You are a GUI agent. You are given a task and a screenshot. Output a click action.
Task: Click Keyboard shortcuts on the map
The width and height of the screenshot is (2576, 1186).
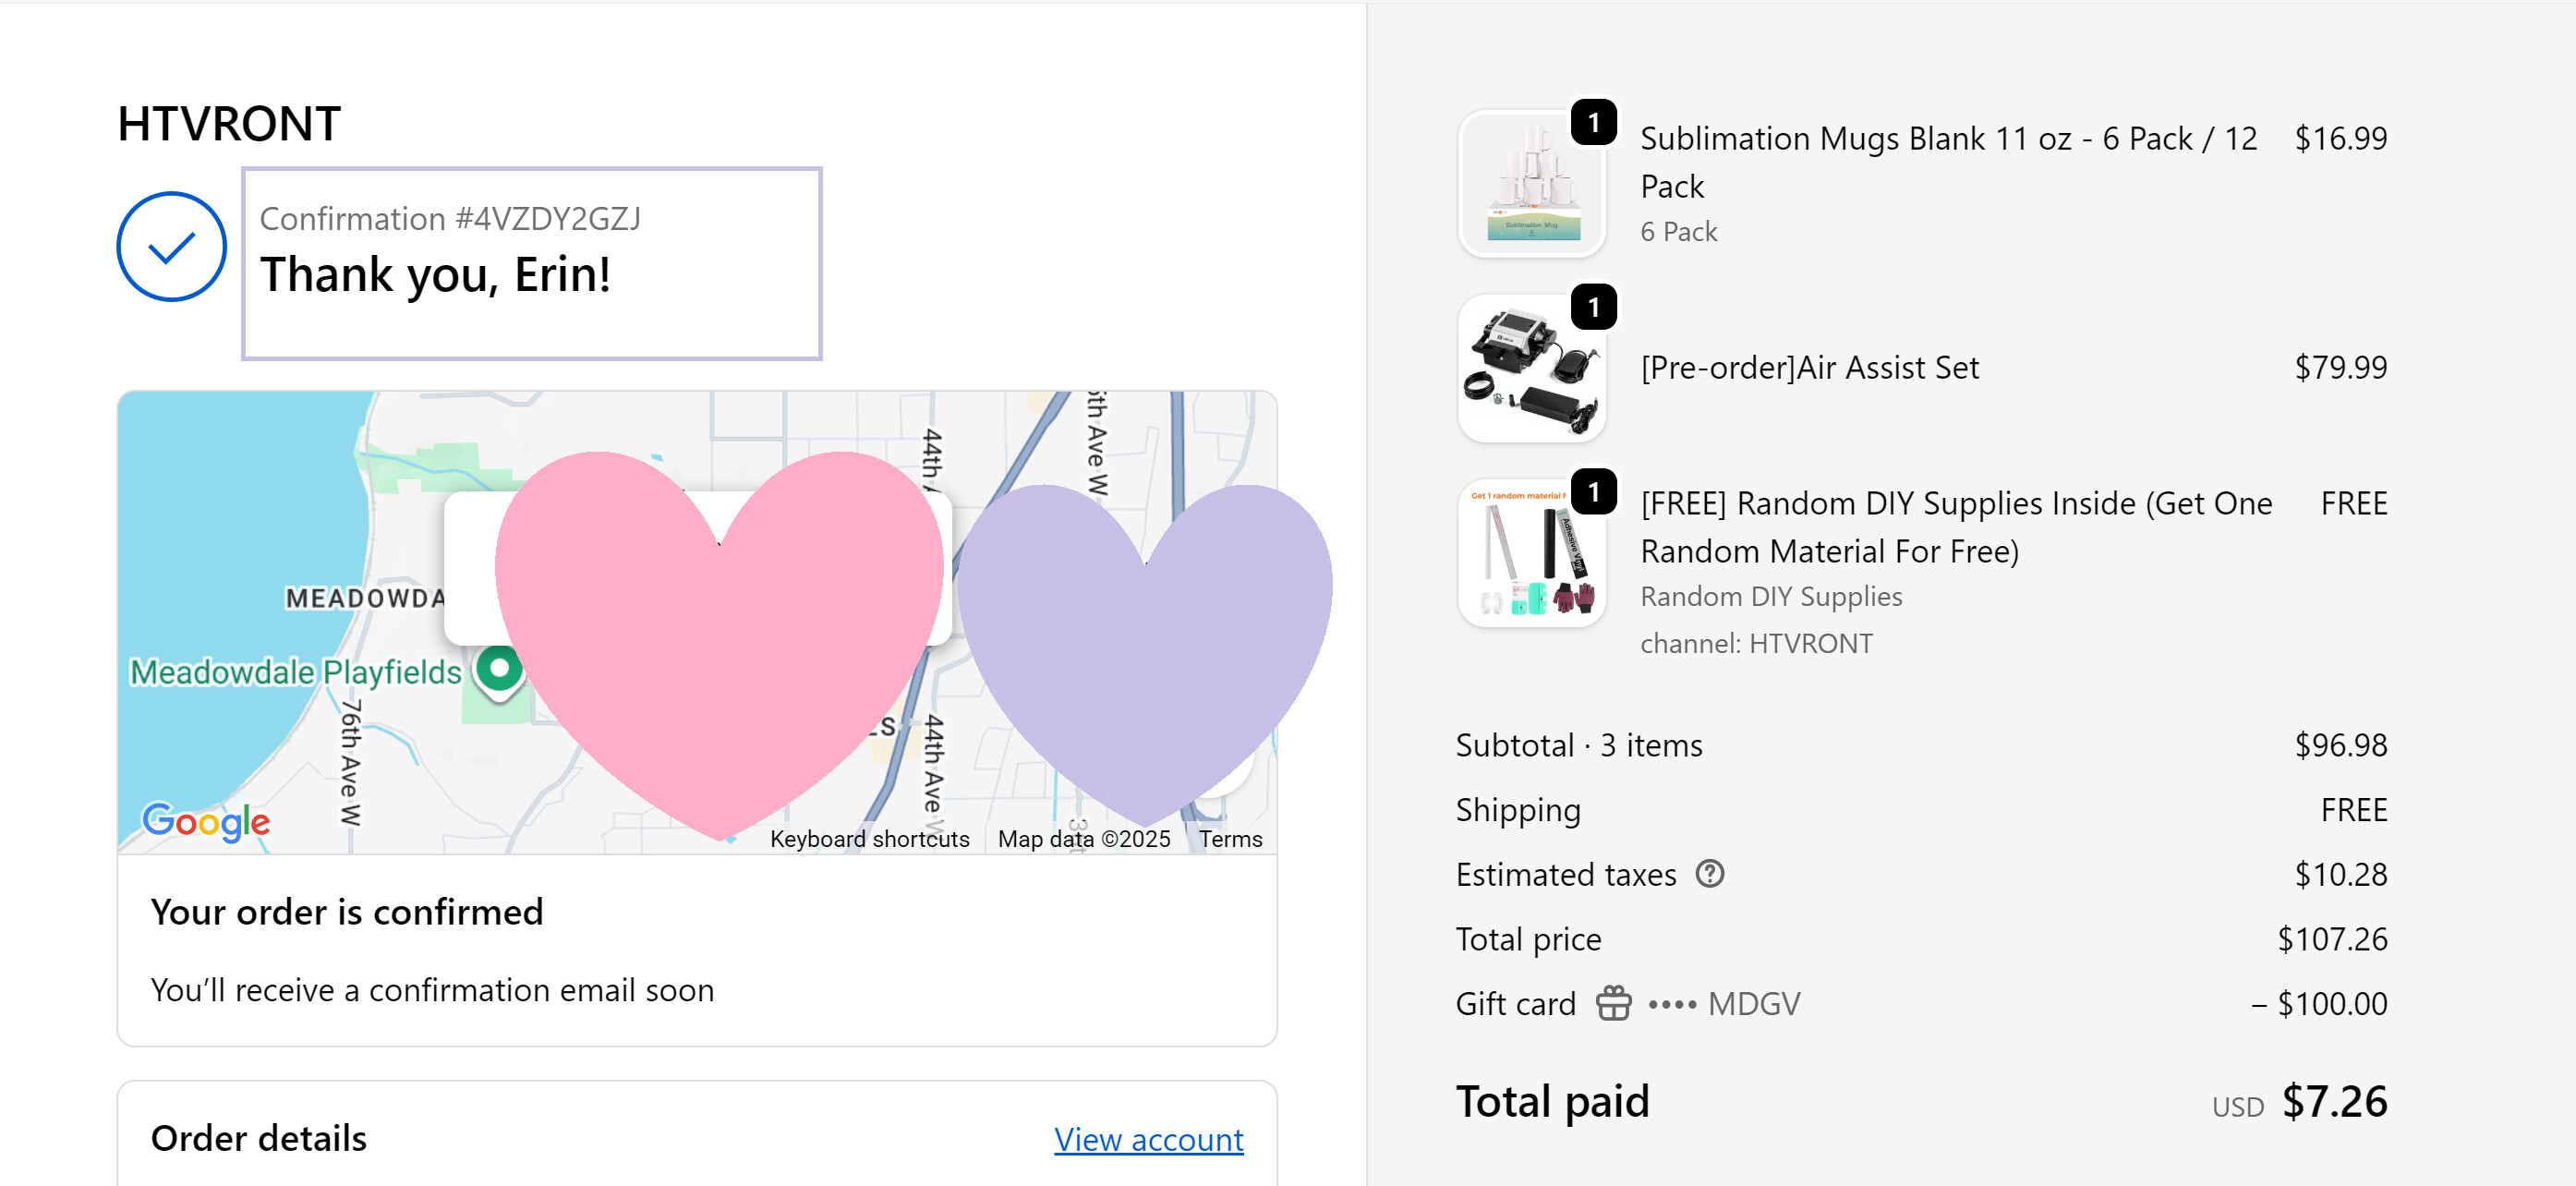pos(869,839)
